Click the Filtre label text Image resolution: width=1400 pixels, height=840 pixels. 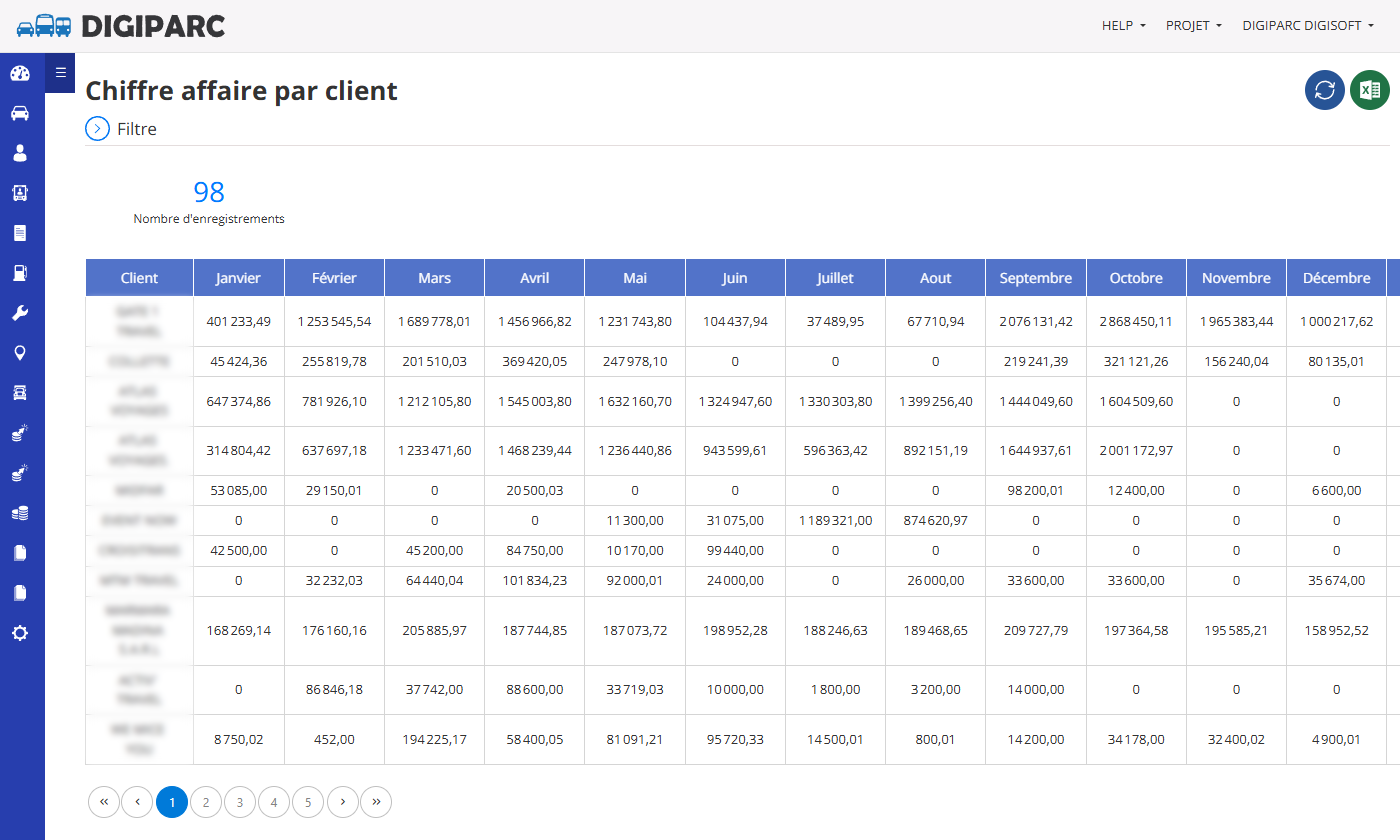tap(137, 129)
